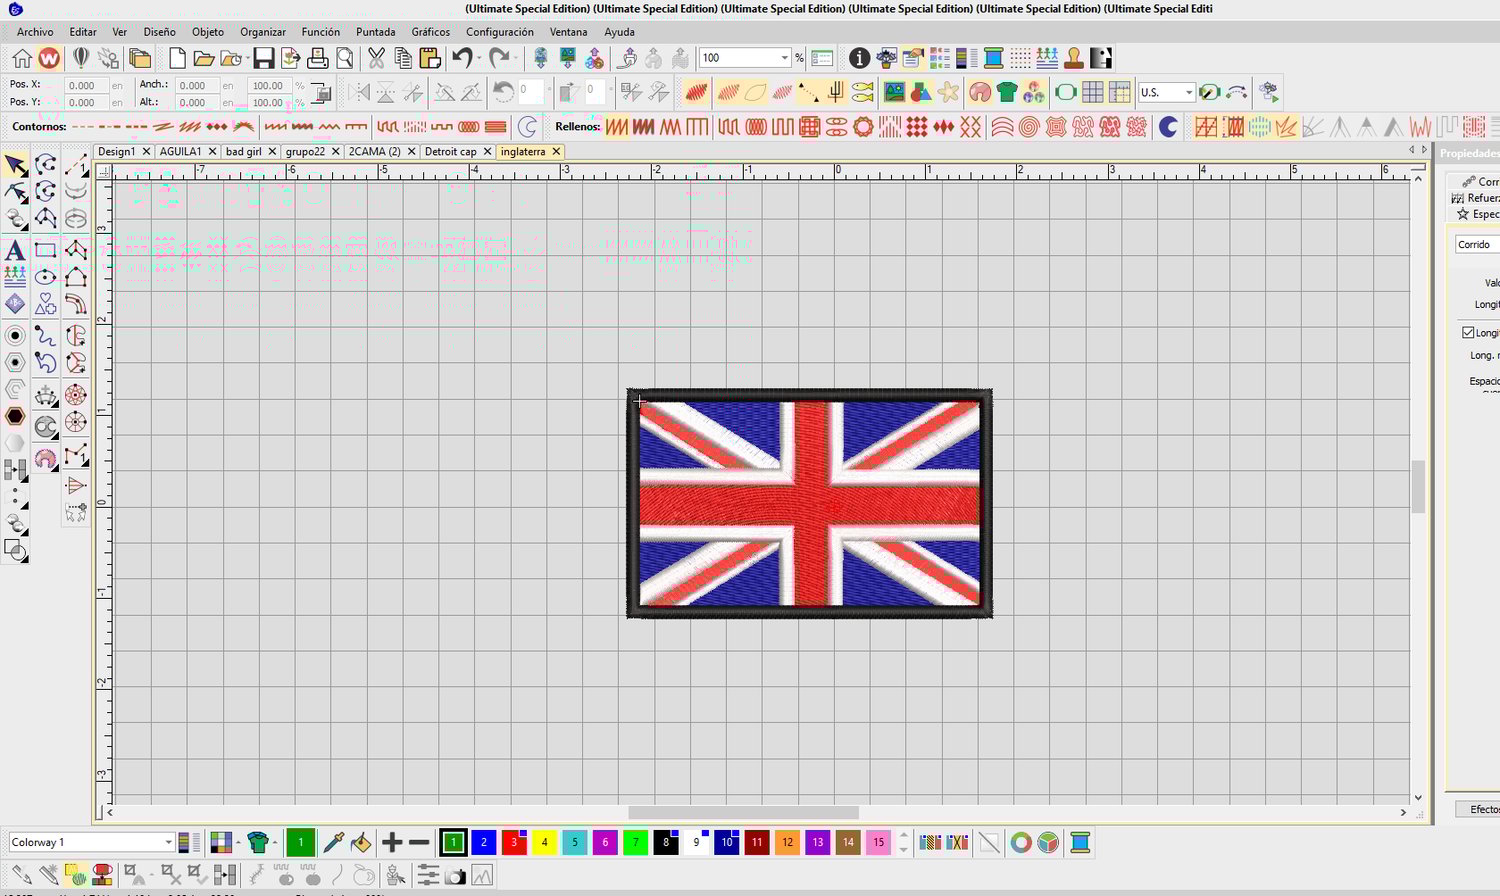Pick the Lettering 'A' tool

pyautogui.click(x=15, y=250)
